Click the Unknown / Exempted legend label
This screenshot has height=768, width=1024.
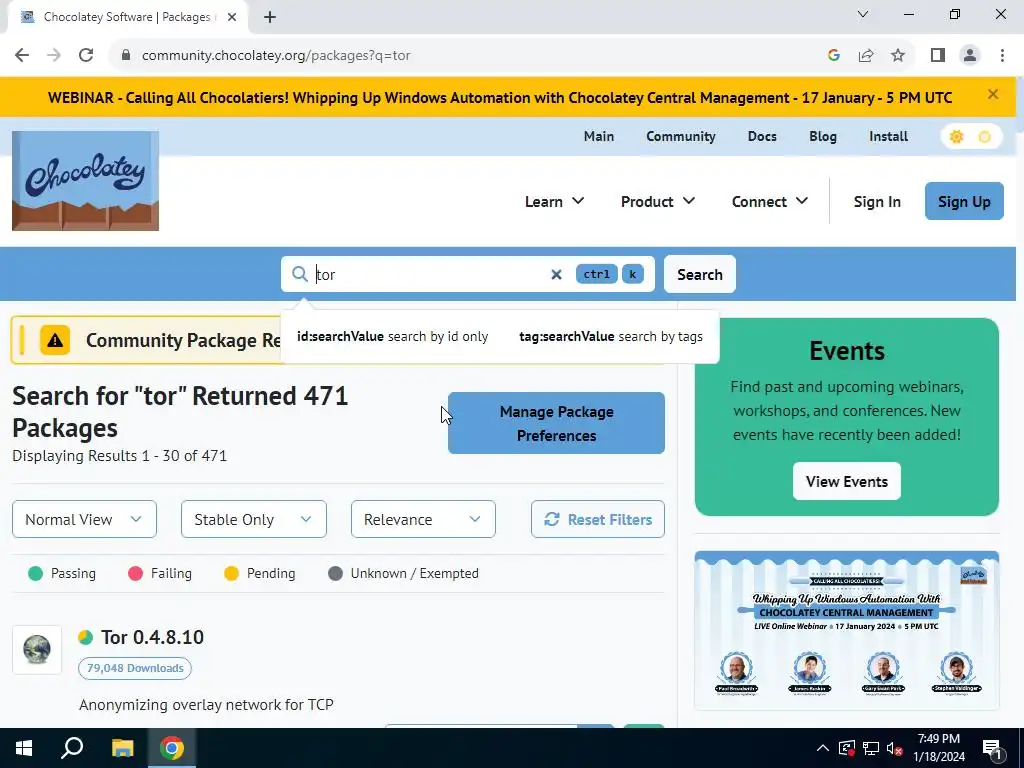(415, 573)
